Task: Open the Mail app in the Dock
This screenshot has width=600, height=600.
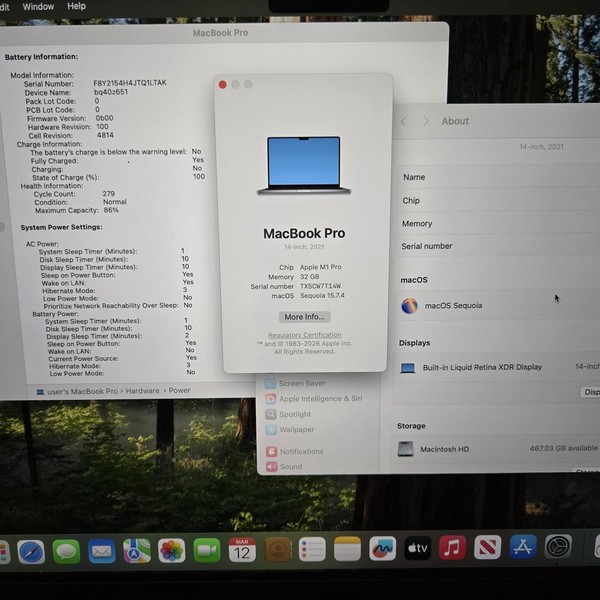Action: pos(101,551)
